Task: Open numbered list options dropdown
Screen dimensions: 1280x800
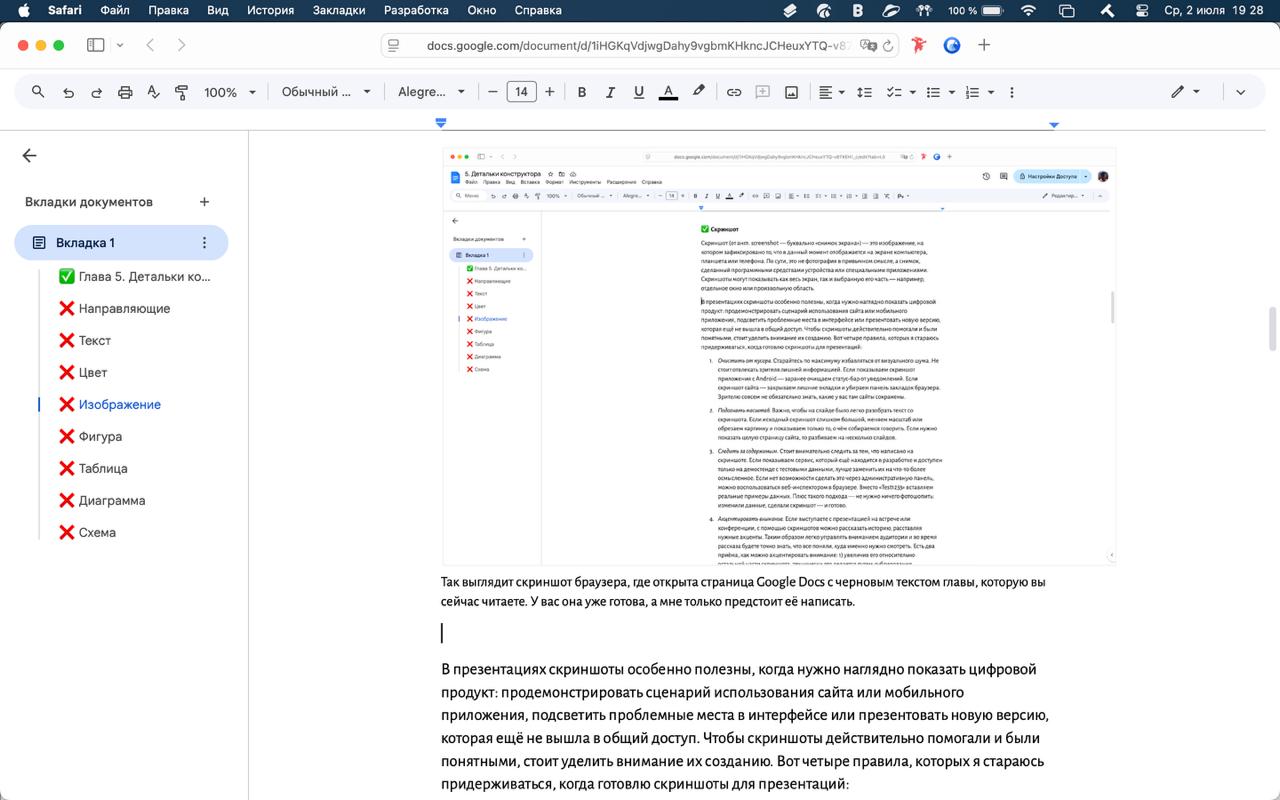Action: tap(978, 92)
